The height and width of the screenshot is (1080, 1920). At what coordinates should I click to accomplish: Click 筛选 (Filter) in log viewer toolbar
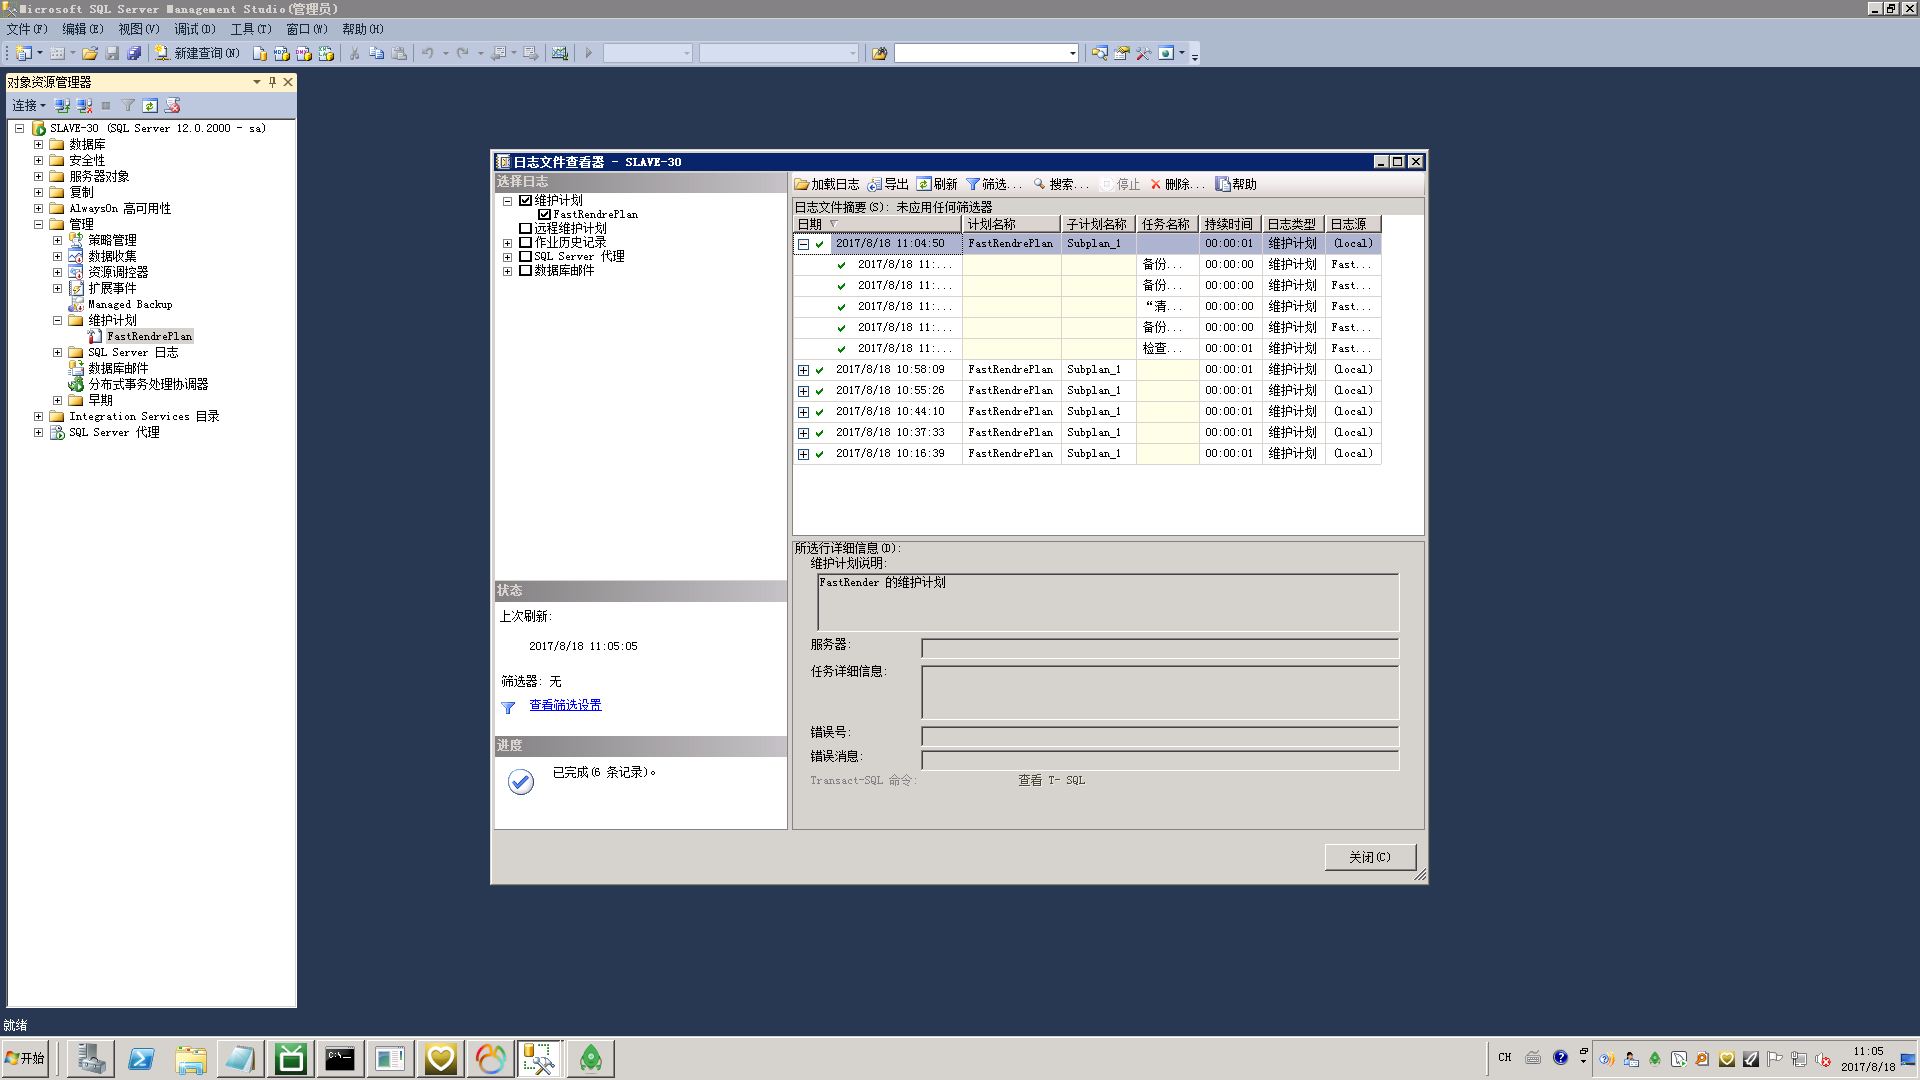993,184
